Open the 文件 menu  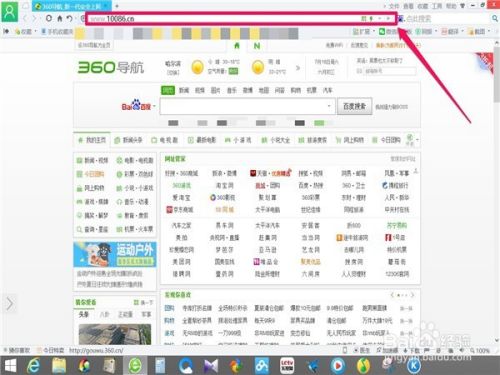[394, 6]
